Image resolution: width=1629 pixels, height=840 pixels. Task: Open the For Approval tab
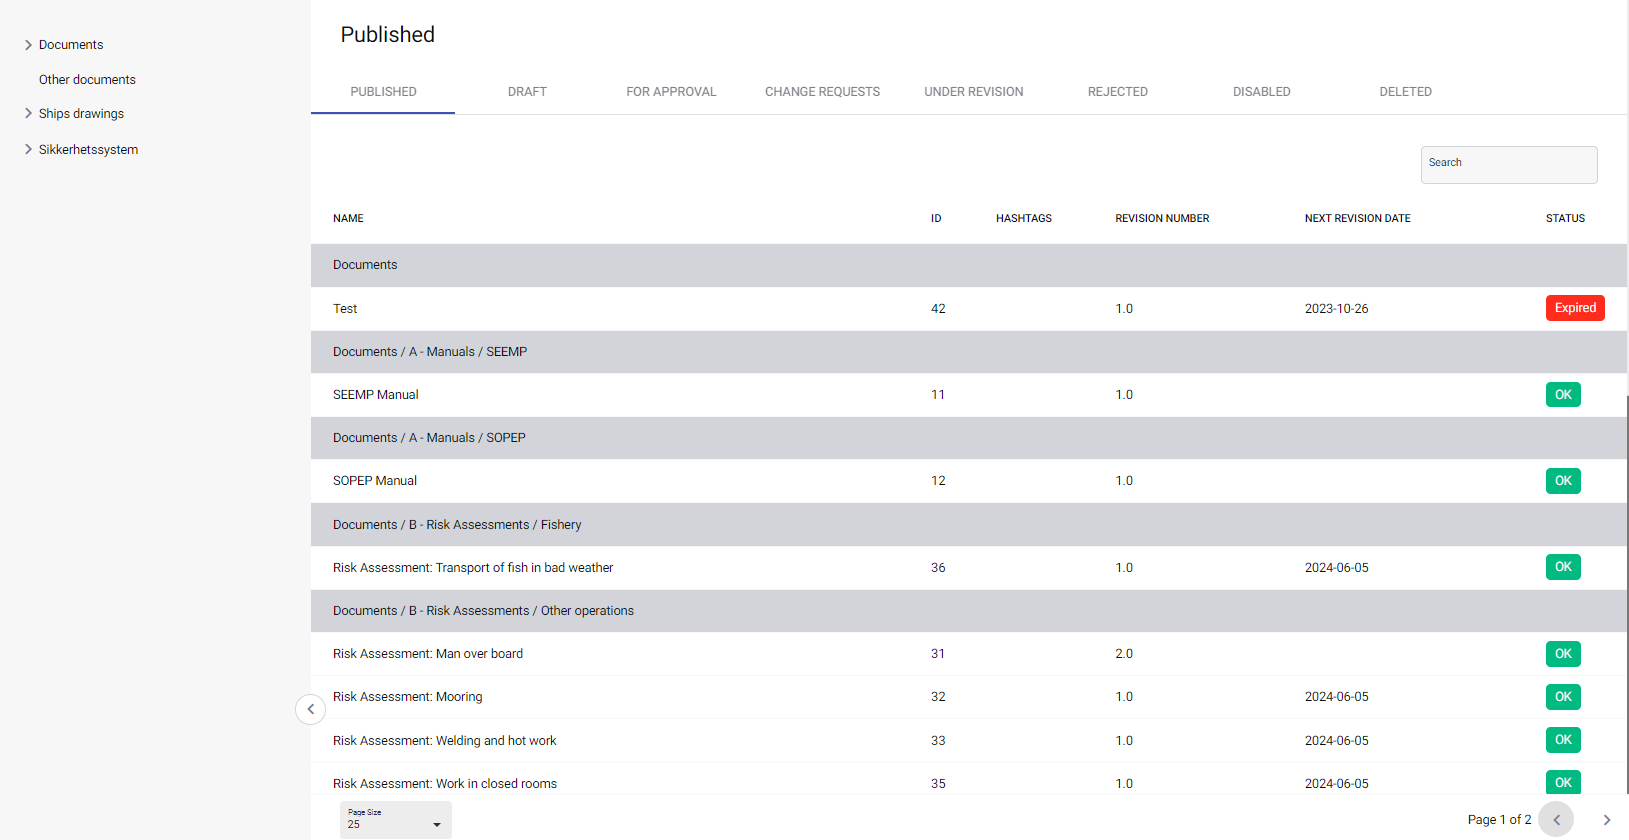click(671, 92)
